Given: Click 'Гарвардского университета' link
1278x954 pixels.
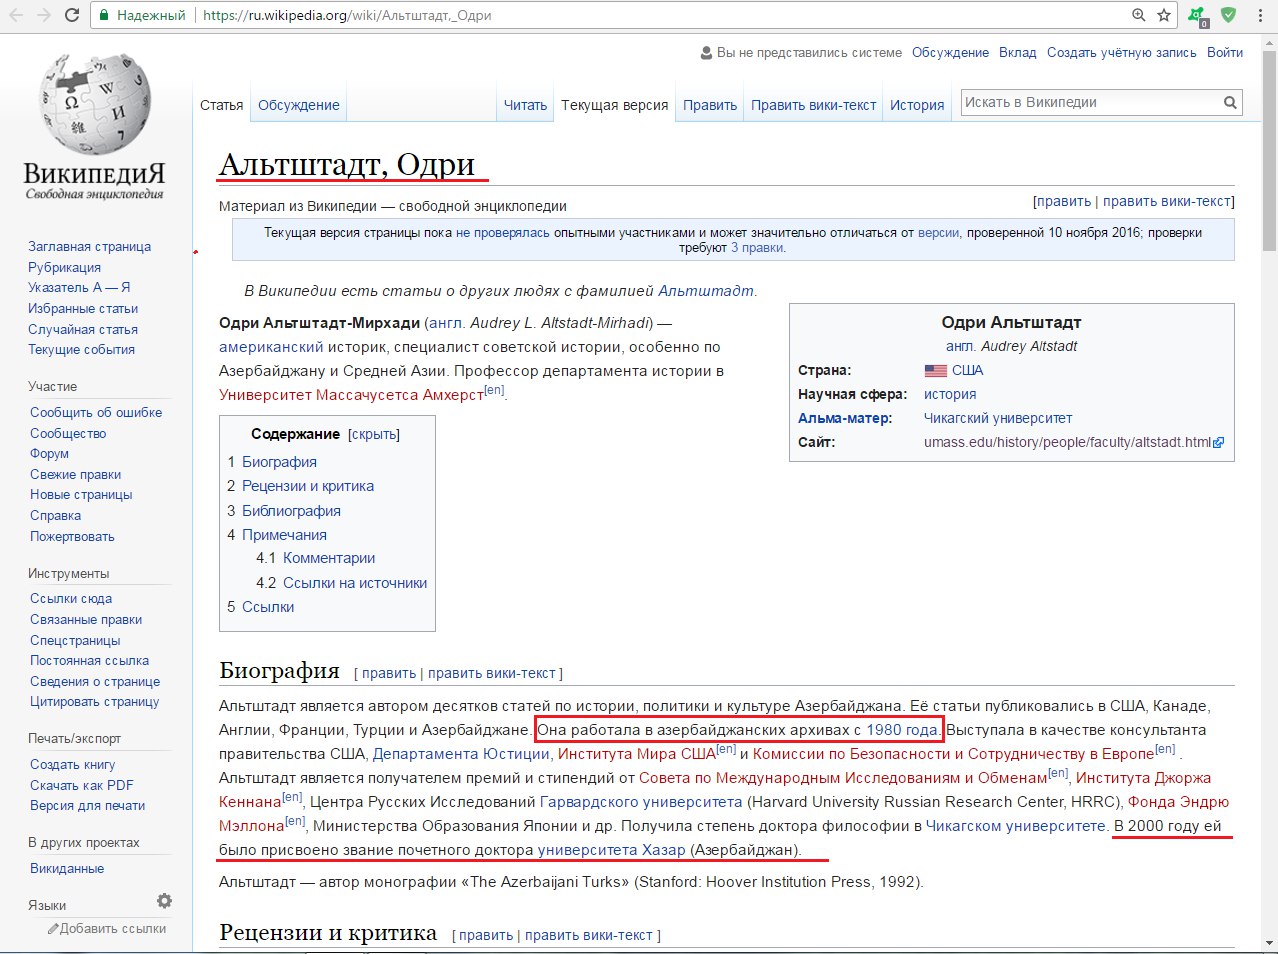Looking at the screenshot, I should tap(641, 802).
